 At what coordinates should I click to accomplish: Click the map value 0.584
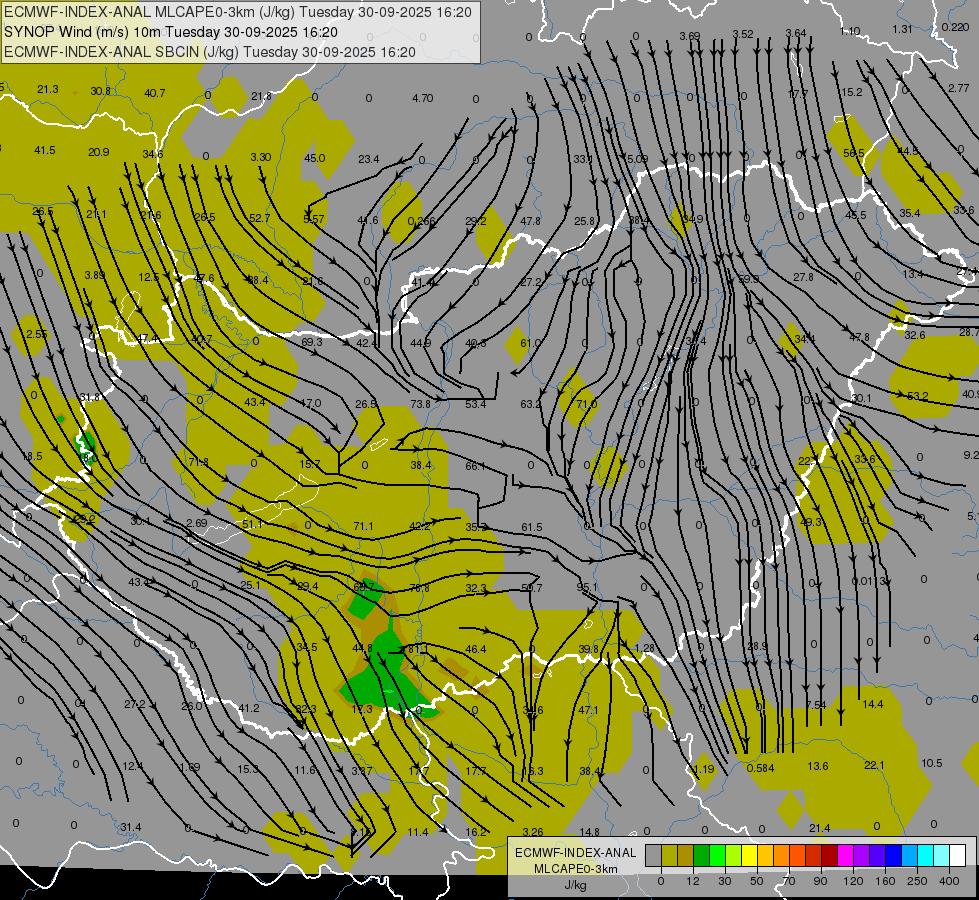coord(760,768)
